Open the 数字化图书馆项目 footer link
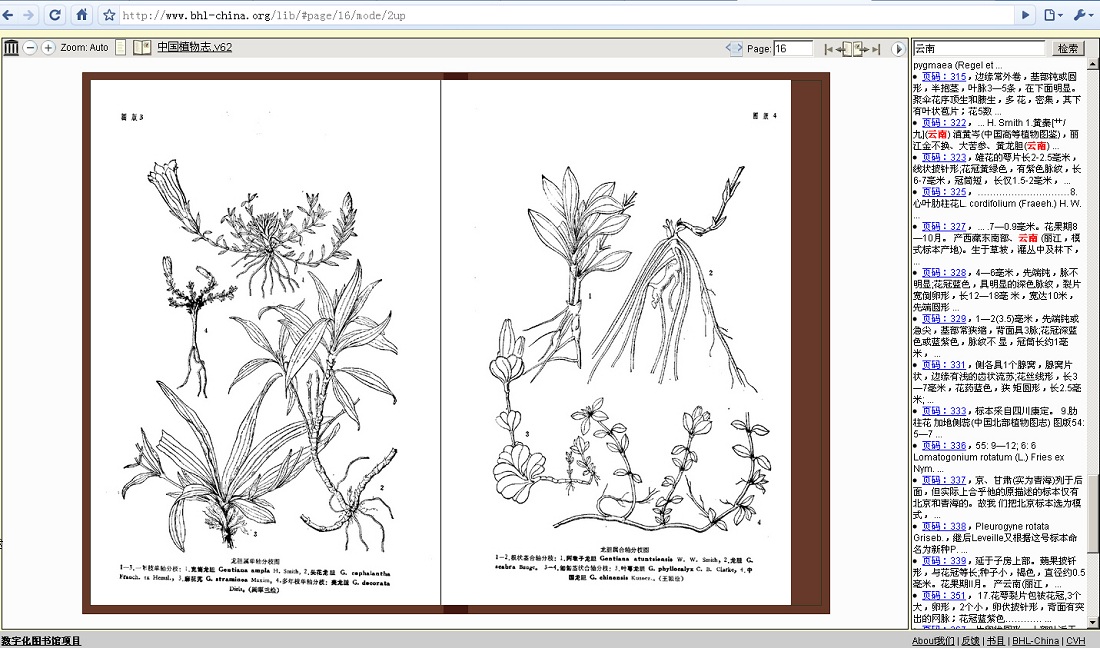1100x648 pixels. tap(41, 640)
